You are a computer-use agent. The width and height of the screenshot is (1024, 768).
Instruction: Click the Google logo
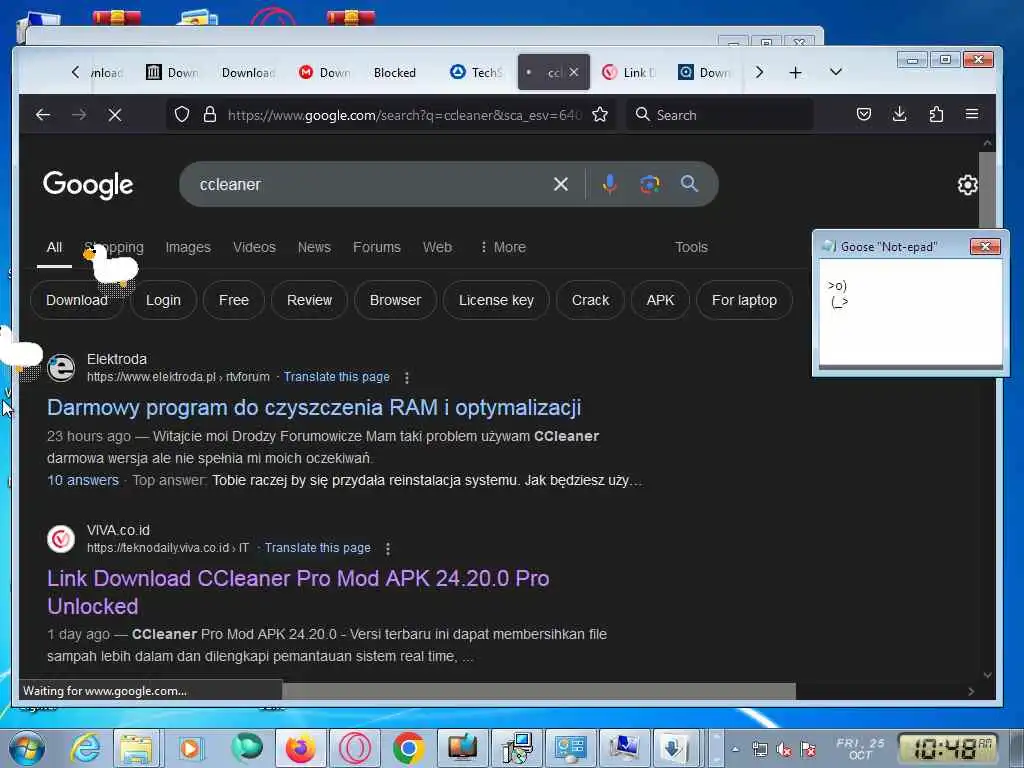tap(88, 185)
